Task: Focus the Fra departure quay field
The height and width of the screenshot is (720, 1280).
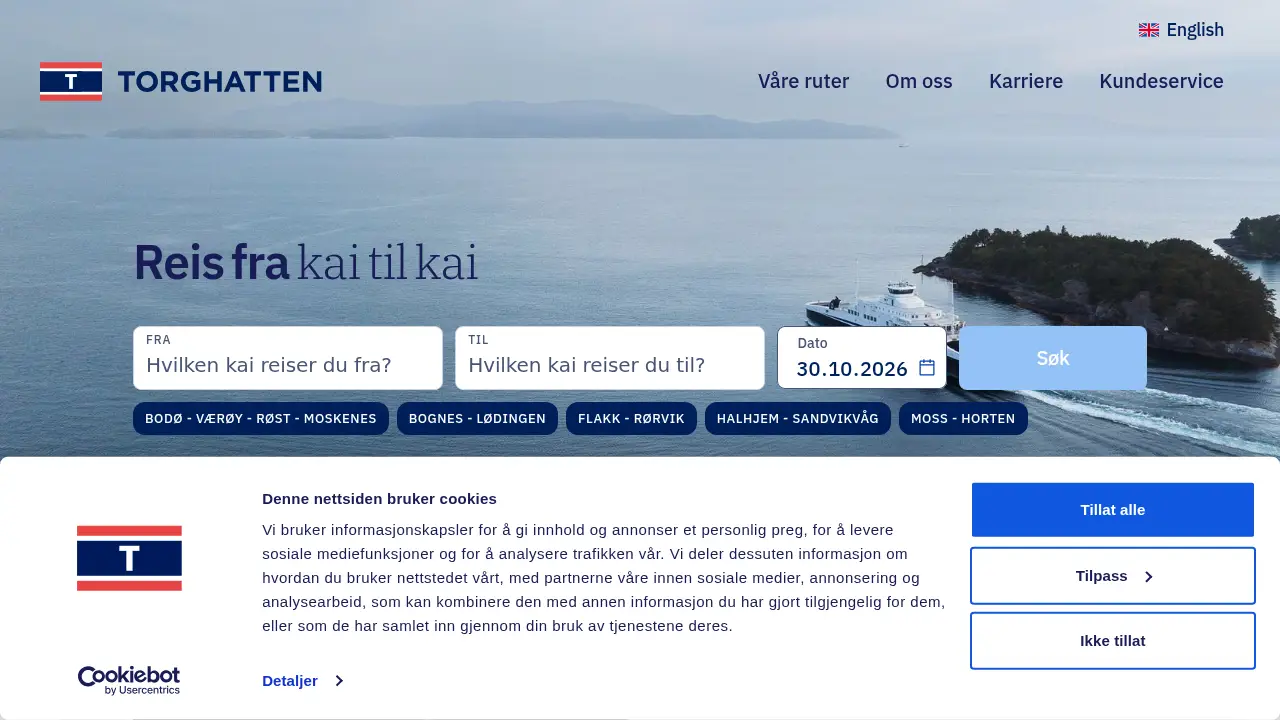Action: [x=288, y=358]
